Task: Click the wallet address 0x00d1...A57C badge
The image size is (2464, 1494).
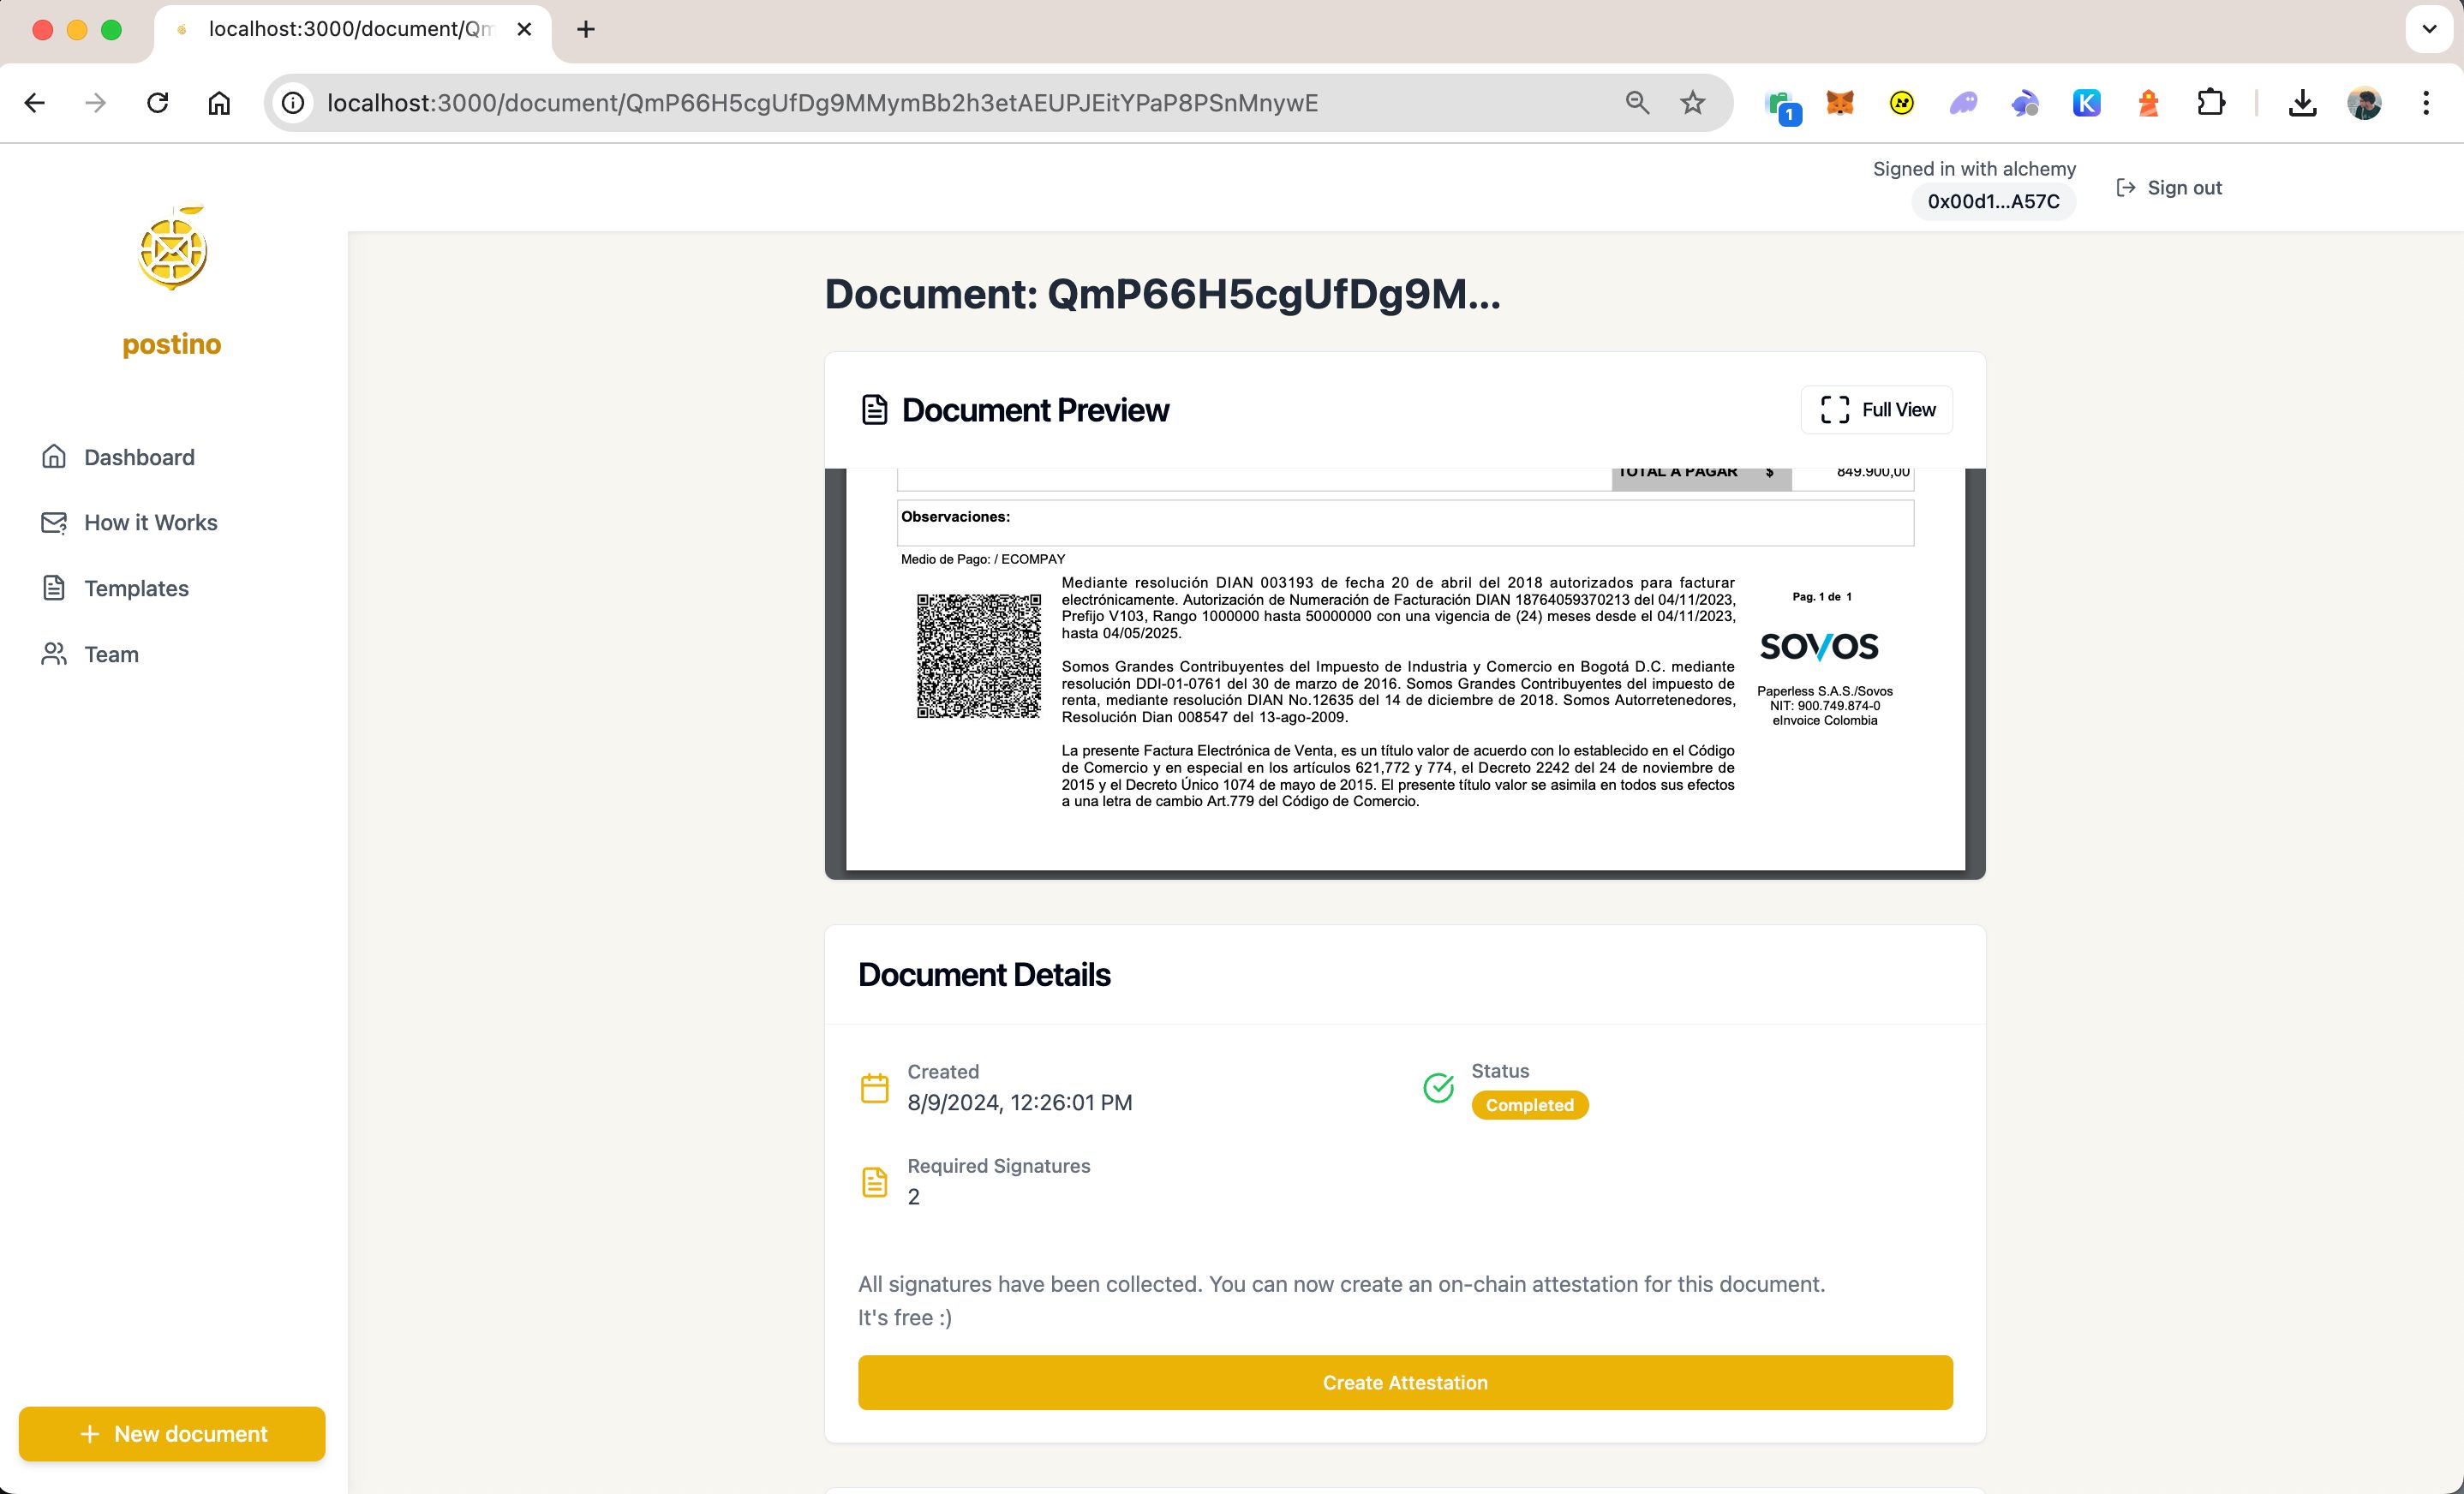Action: 1993,201
